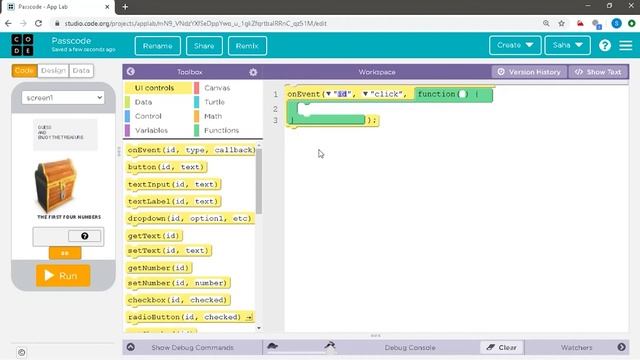Click the copyright icon at bottom left

tap(22, 352)
